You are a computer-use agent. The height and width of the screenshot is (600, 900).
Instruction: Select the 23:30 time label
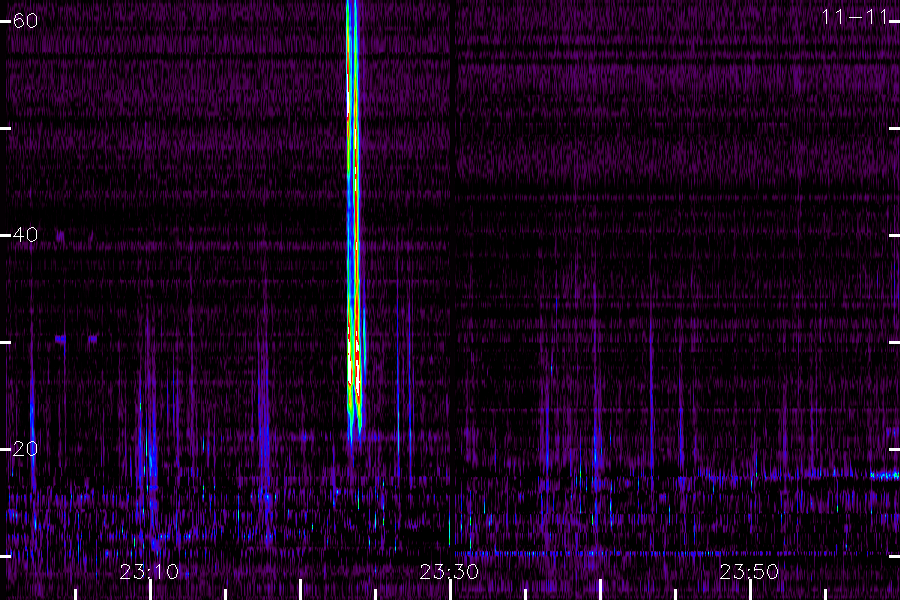pyautogui.click(x=449, y=572)
